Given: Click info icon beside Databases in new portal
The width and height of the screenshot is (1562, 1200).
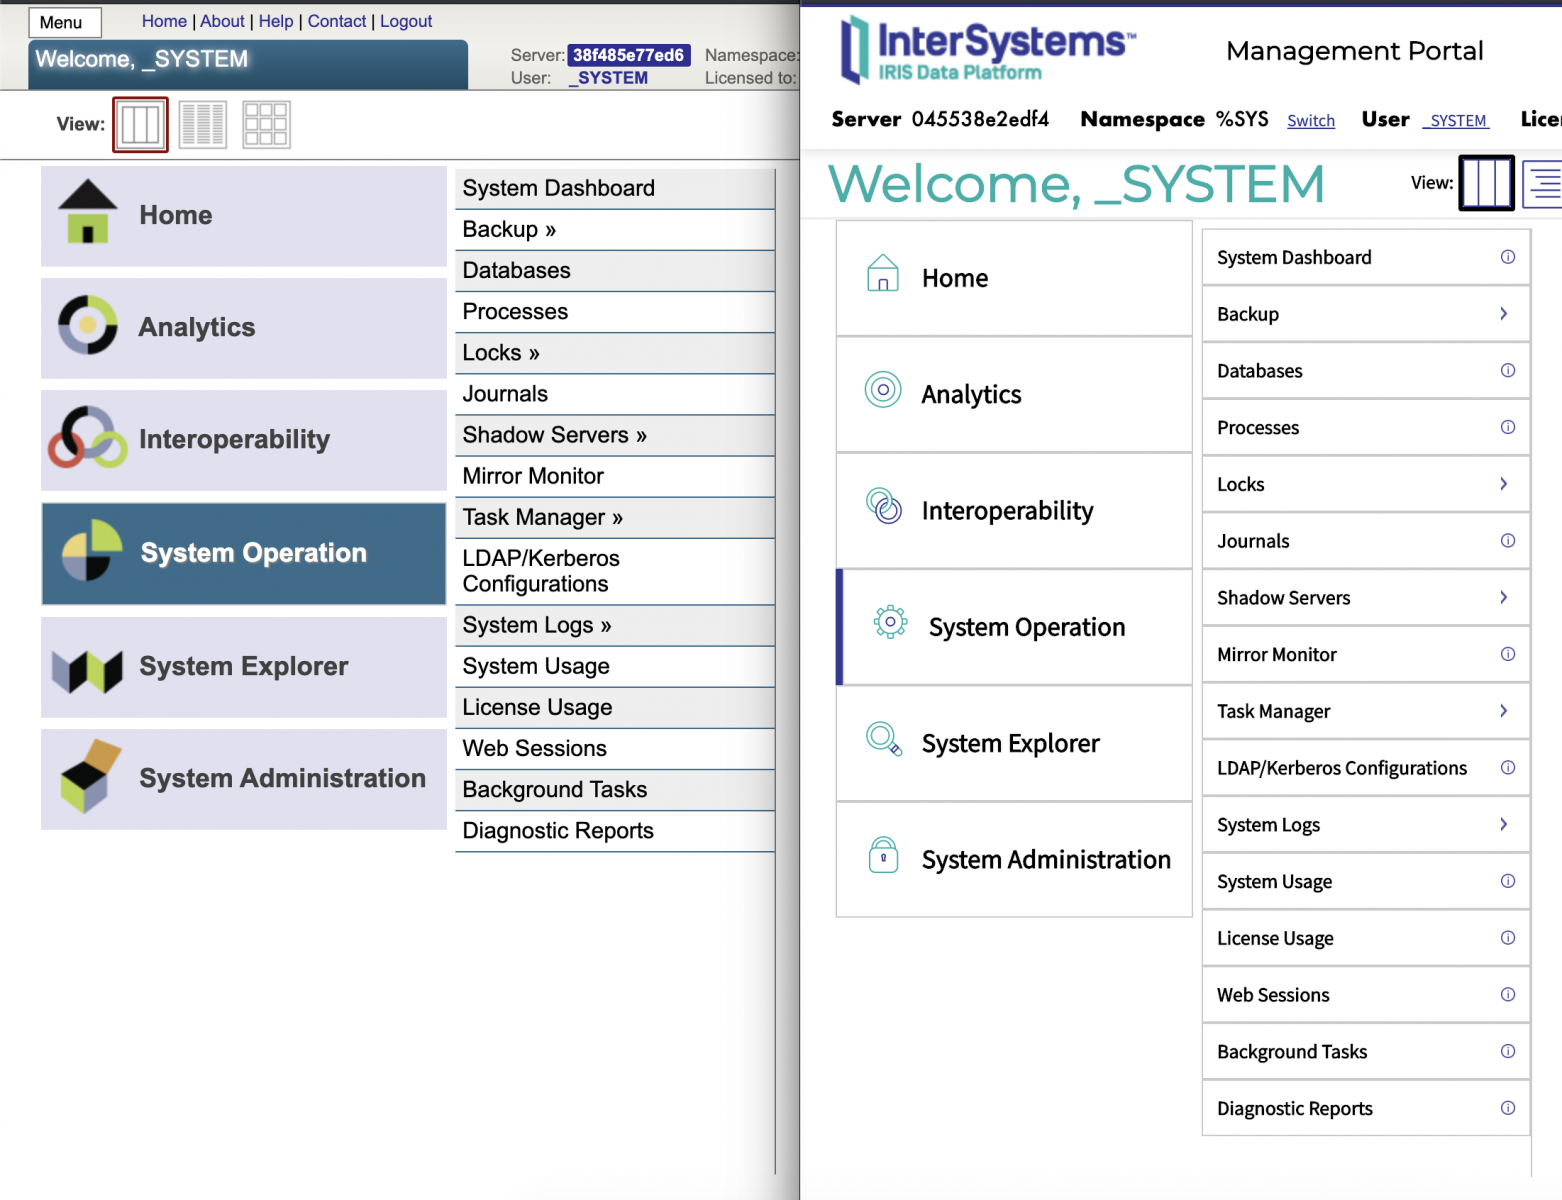Looking at the screenshot, I should [1508, 370].
